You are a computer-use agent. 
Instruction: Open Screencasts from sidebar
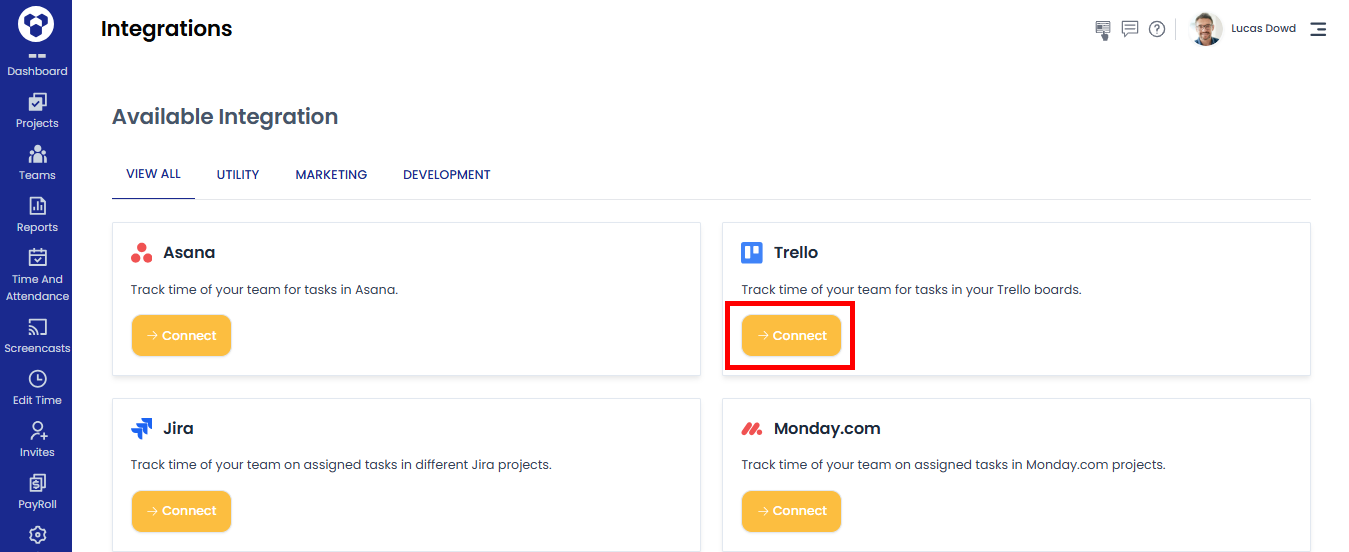click(37, 336)
